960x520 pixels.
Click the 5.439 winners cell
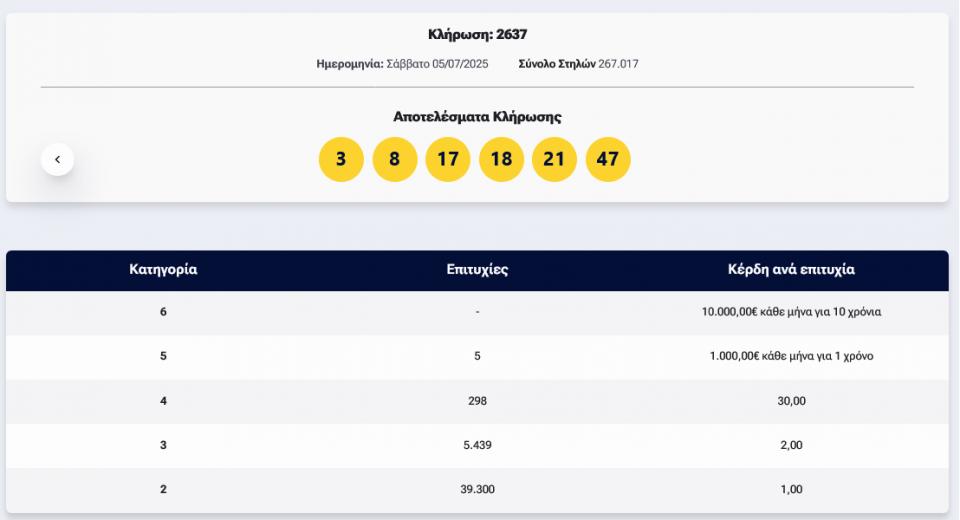(478, 445)
